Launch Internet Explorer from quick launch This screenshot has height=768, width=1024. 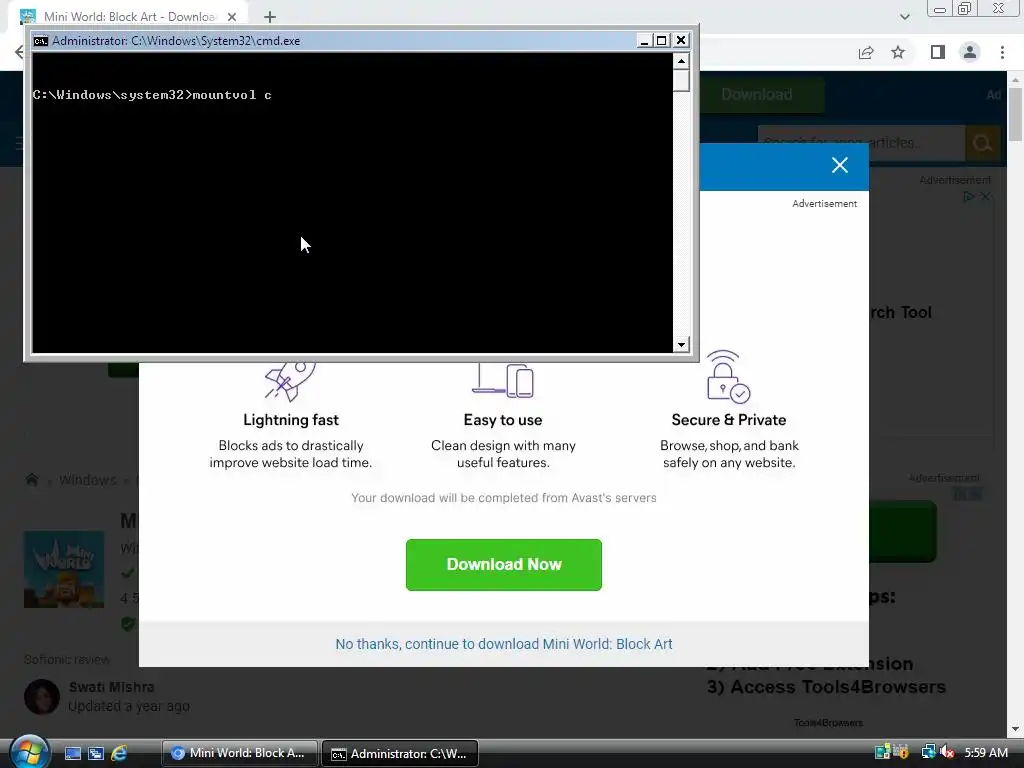119,753
